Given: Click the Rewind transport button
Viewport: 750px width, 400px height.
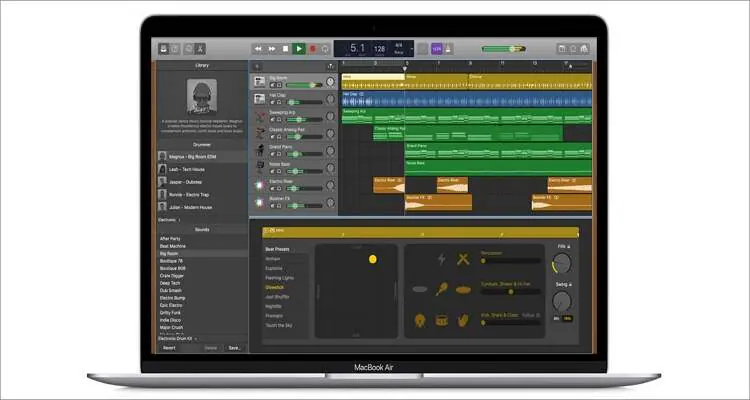Looking at the screenshot, I should click(258, 49).
